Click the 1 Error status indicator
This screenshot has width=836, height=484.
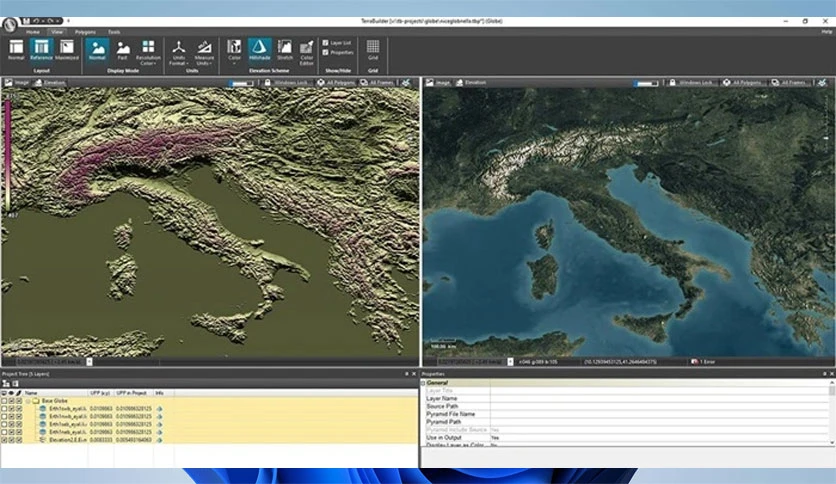[x=703, y=362]
